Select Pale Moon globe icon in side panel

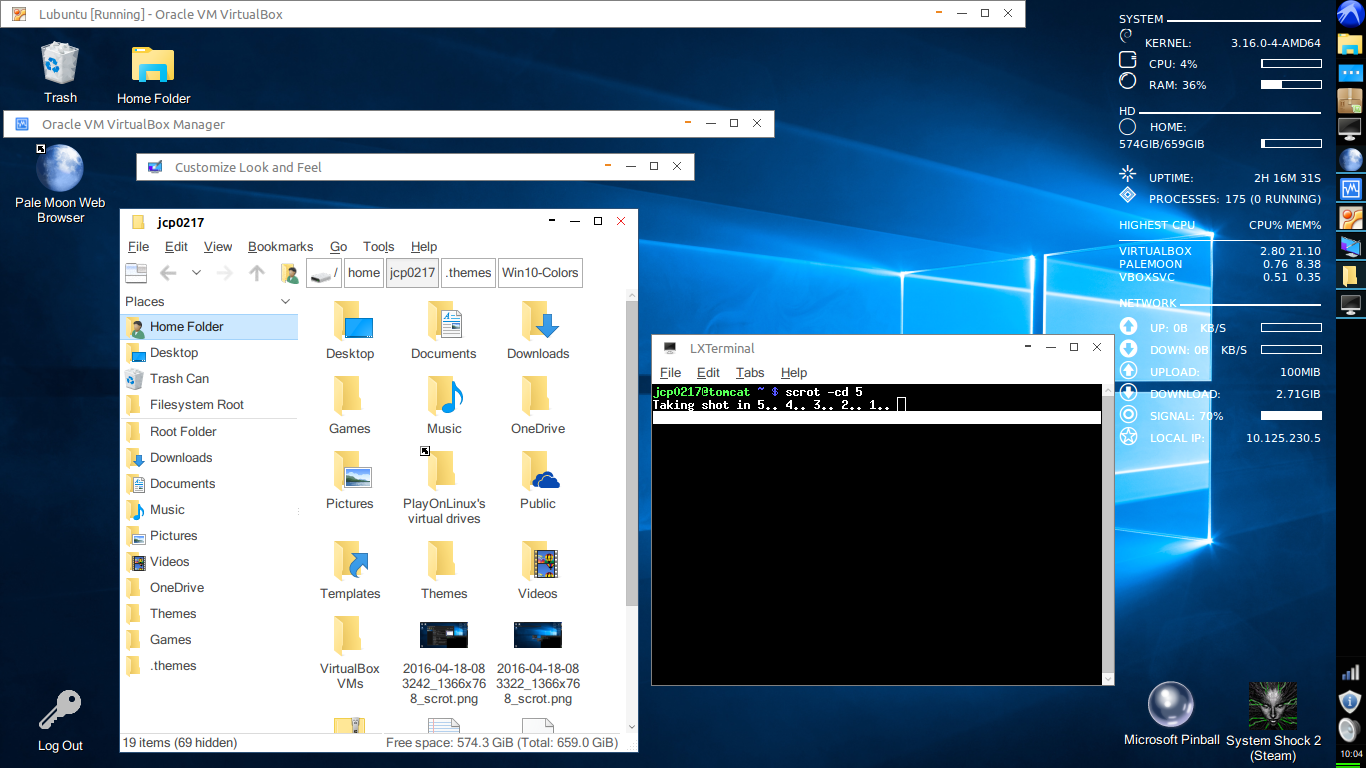click(x=1350, y=159)
